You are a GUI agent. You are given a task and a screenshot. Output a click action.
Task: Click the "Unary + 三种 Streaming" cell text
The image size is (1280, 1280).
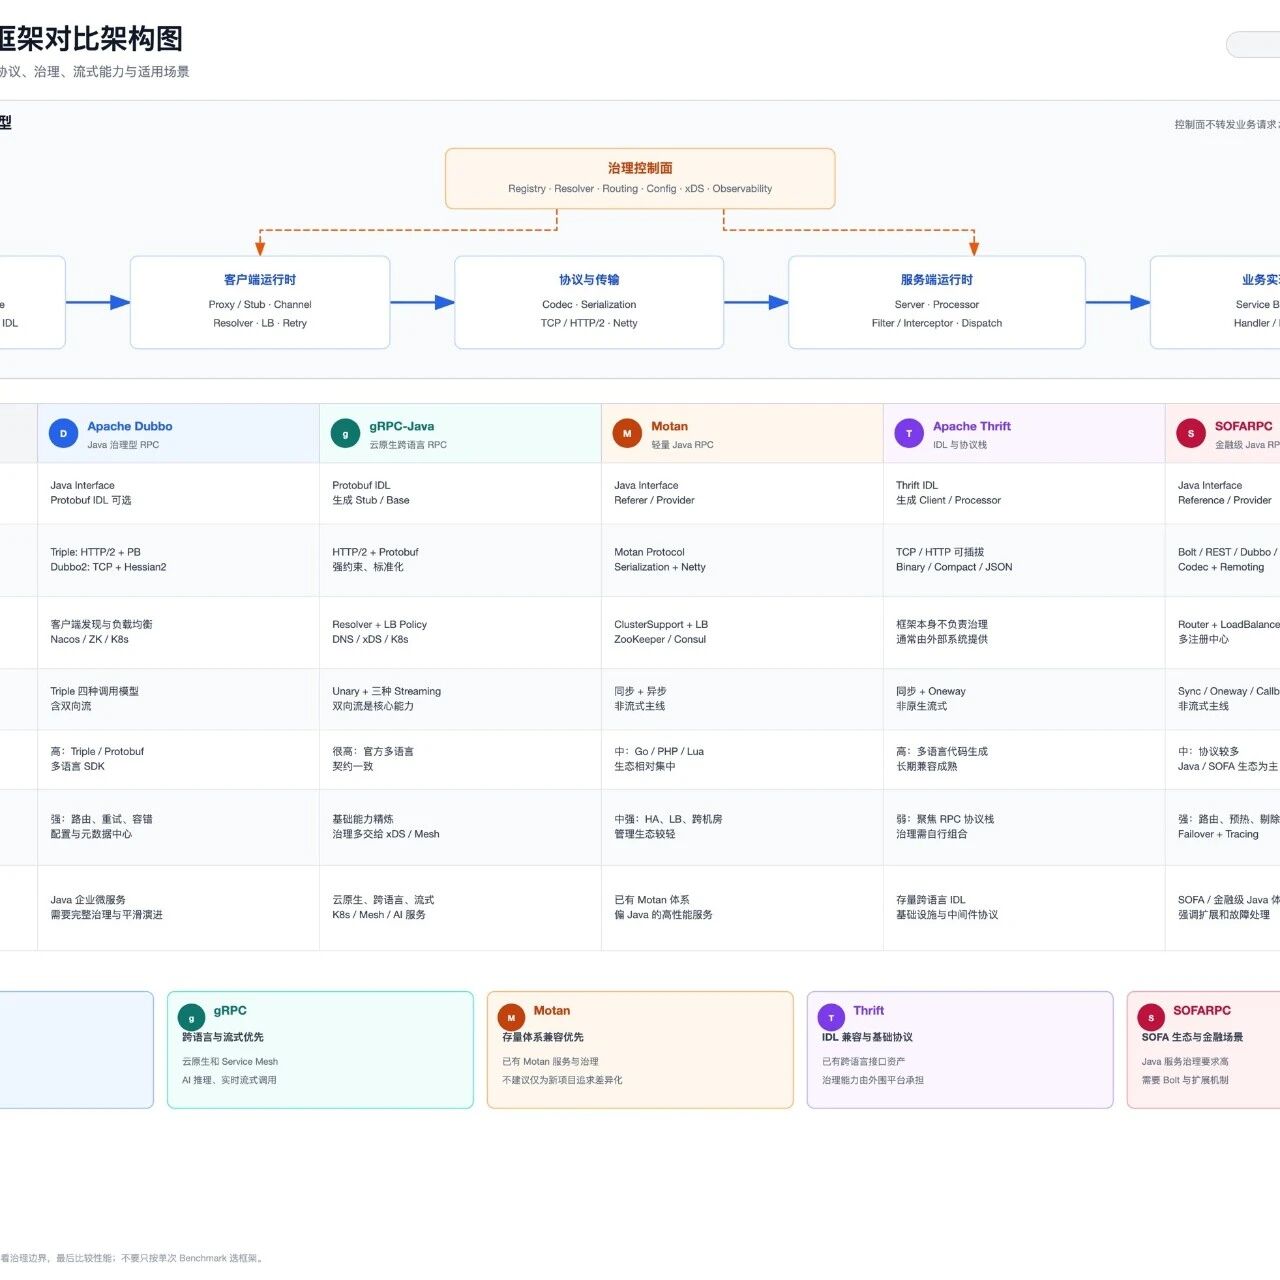pyautogui.click(x=386, y=692)
